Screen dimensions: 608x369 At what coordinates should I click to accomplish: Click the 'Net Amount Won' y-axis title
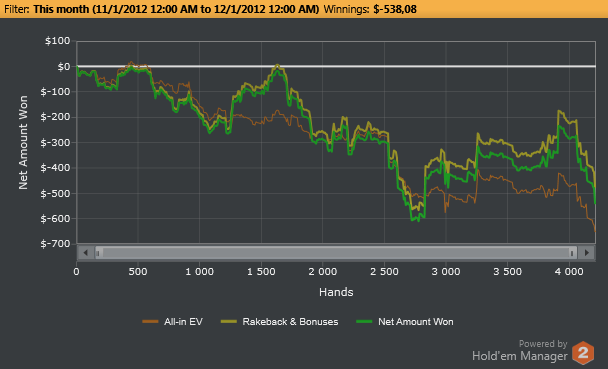point(23,143)
